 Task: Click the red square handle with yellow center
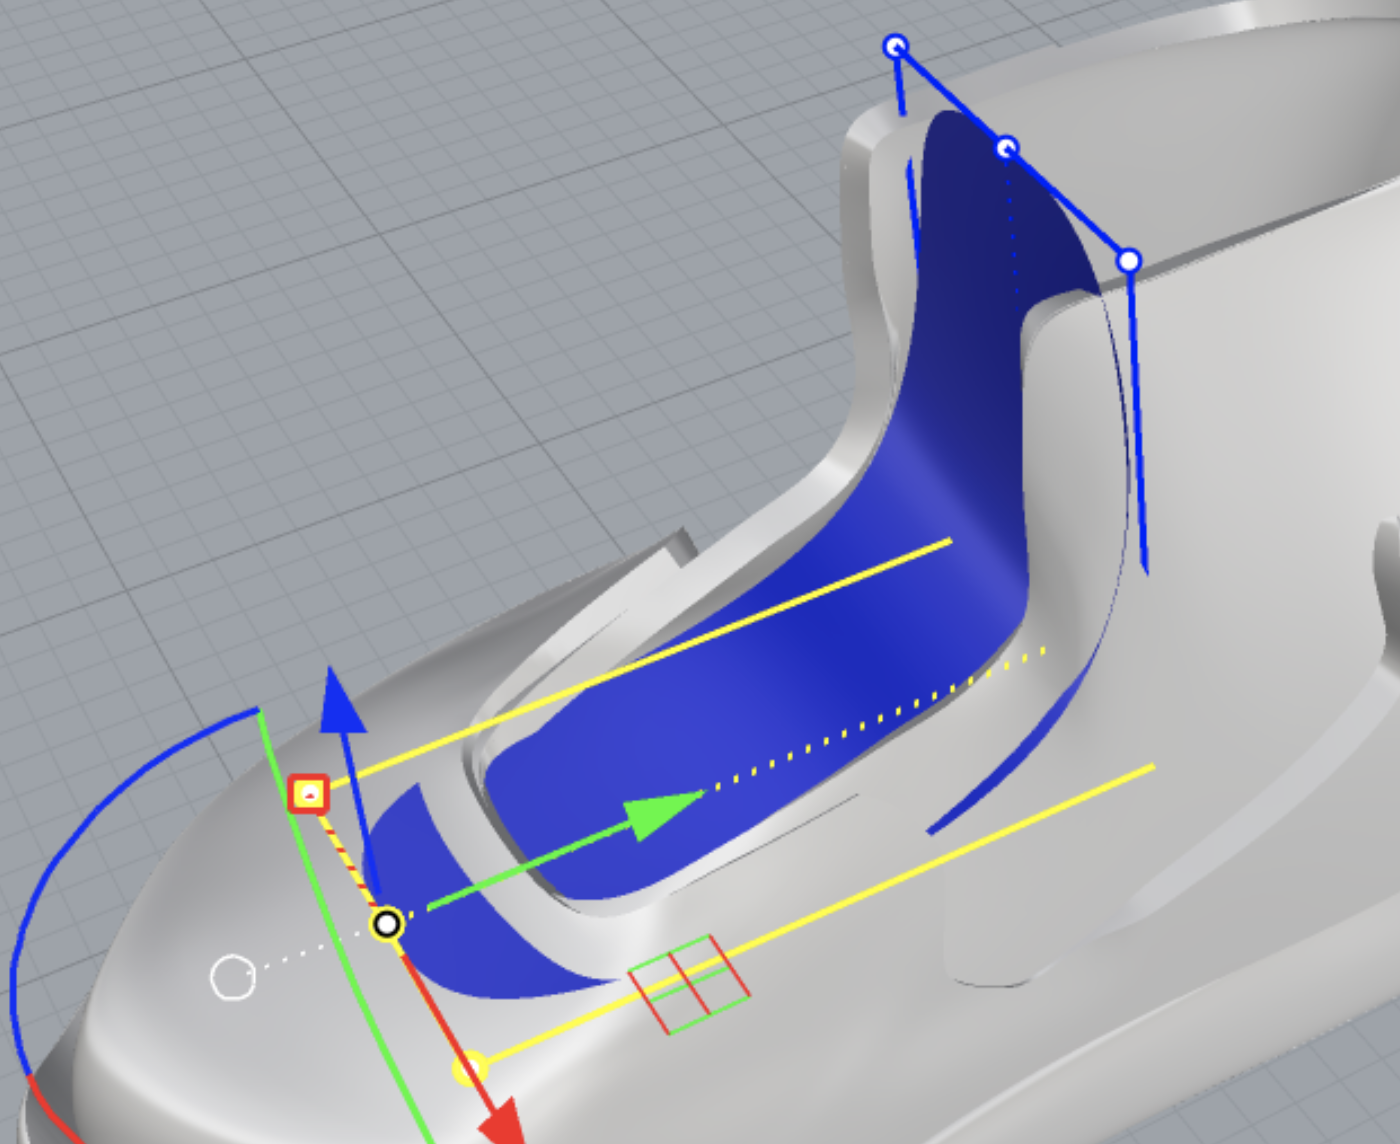click(x=309, y=794)
